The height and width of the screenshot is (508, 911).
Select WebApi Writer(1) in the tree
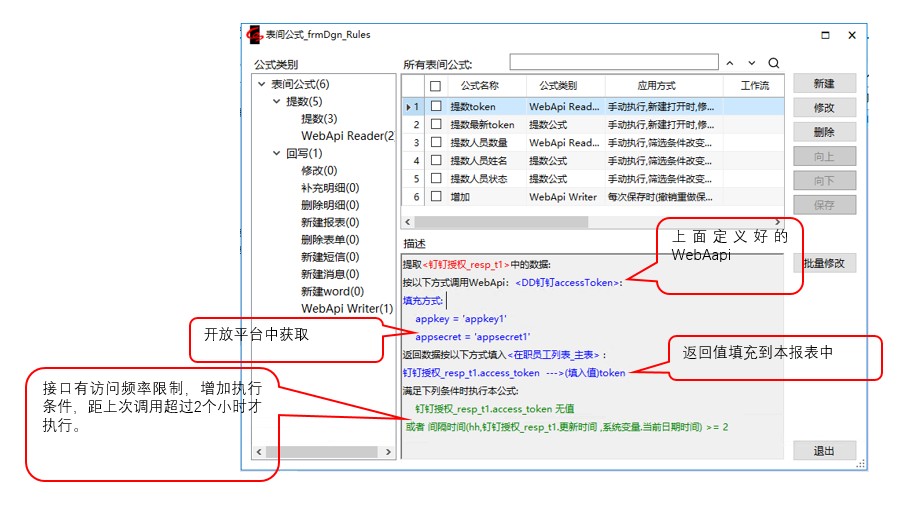346,309
